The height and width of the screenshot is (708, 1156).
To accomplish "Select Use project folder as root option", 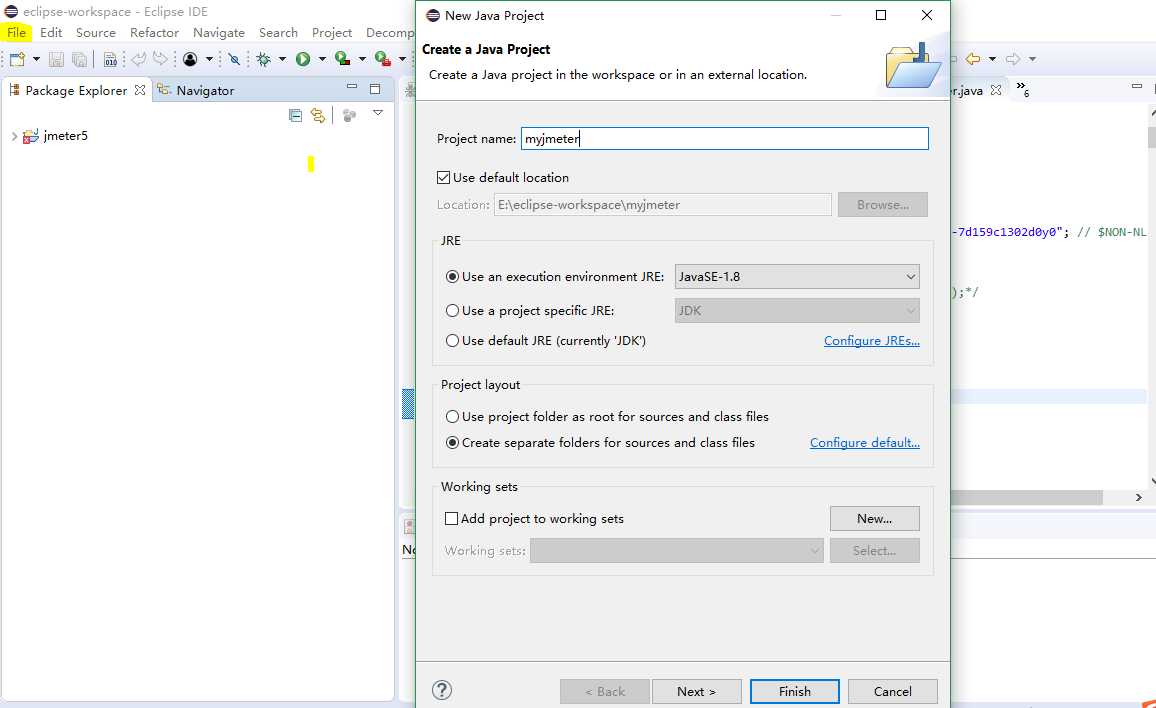I will click(453, 417).
